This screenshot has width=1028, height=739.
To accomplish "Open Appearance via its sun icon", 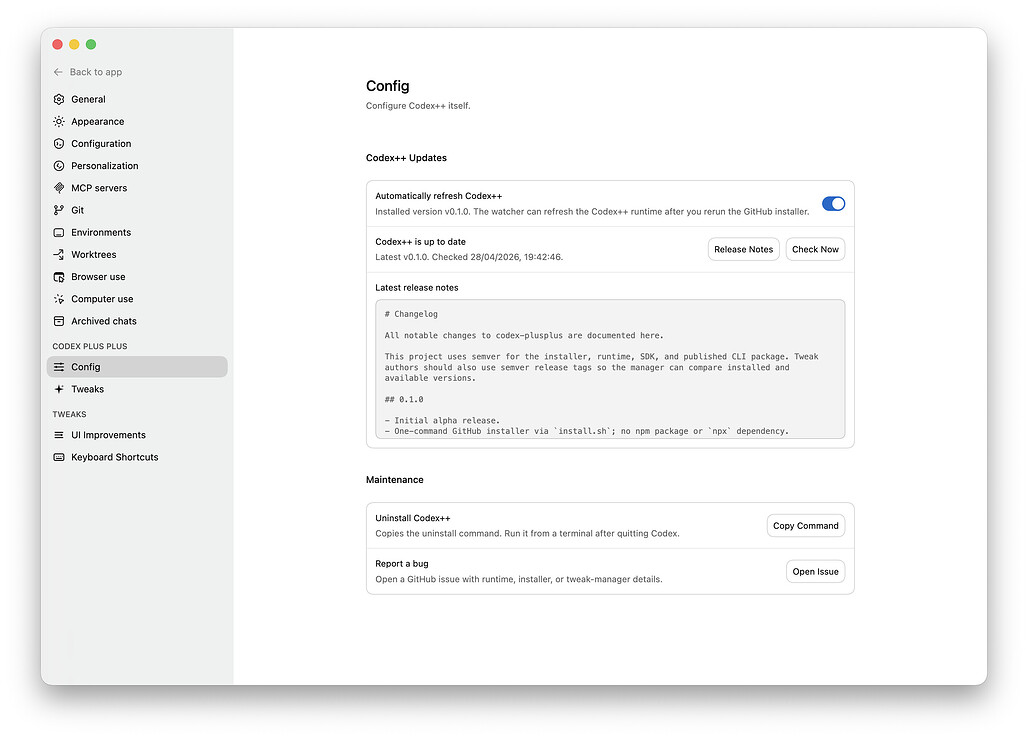I will point(59,121).
